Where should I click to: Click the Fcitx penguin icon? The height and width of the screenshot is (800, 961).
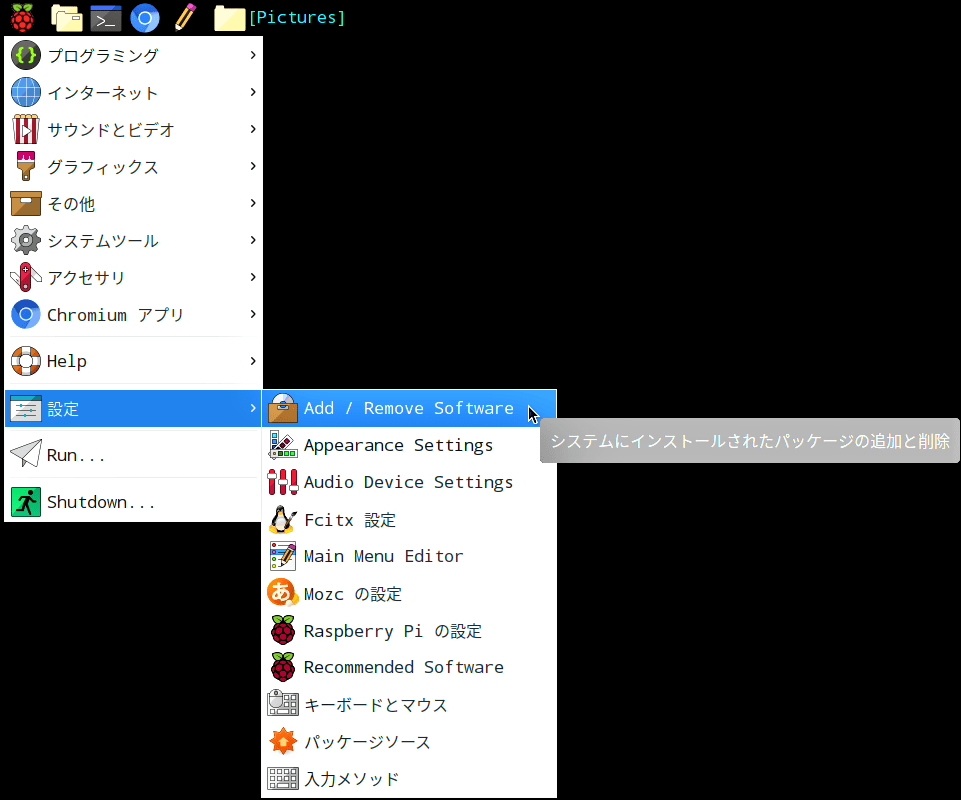tap(283, 519)
